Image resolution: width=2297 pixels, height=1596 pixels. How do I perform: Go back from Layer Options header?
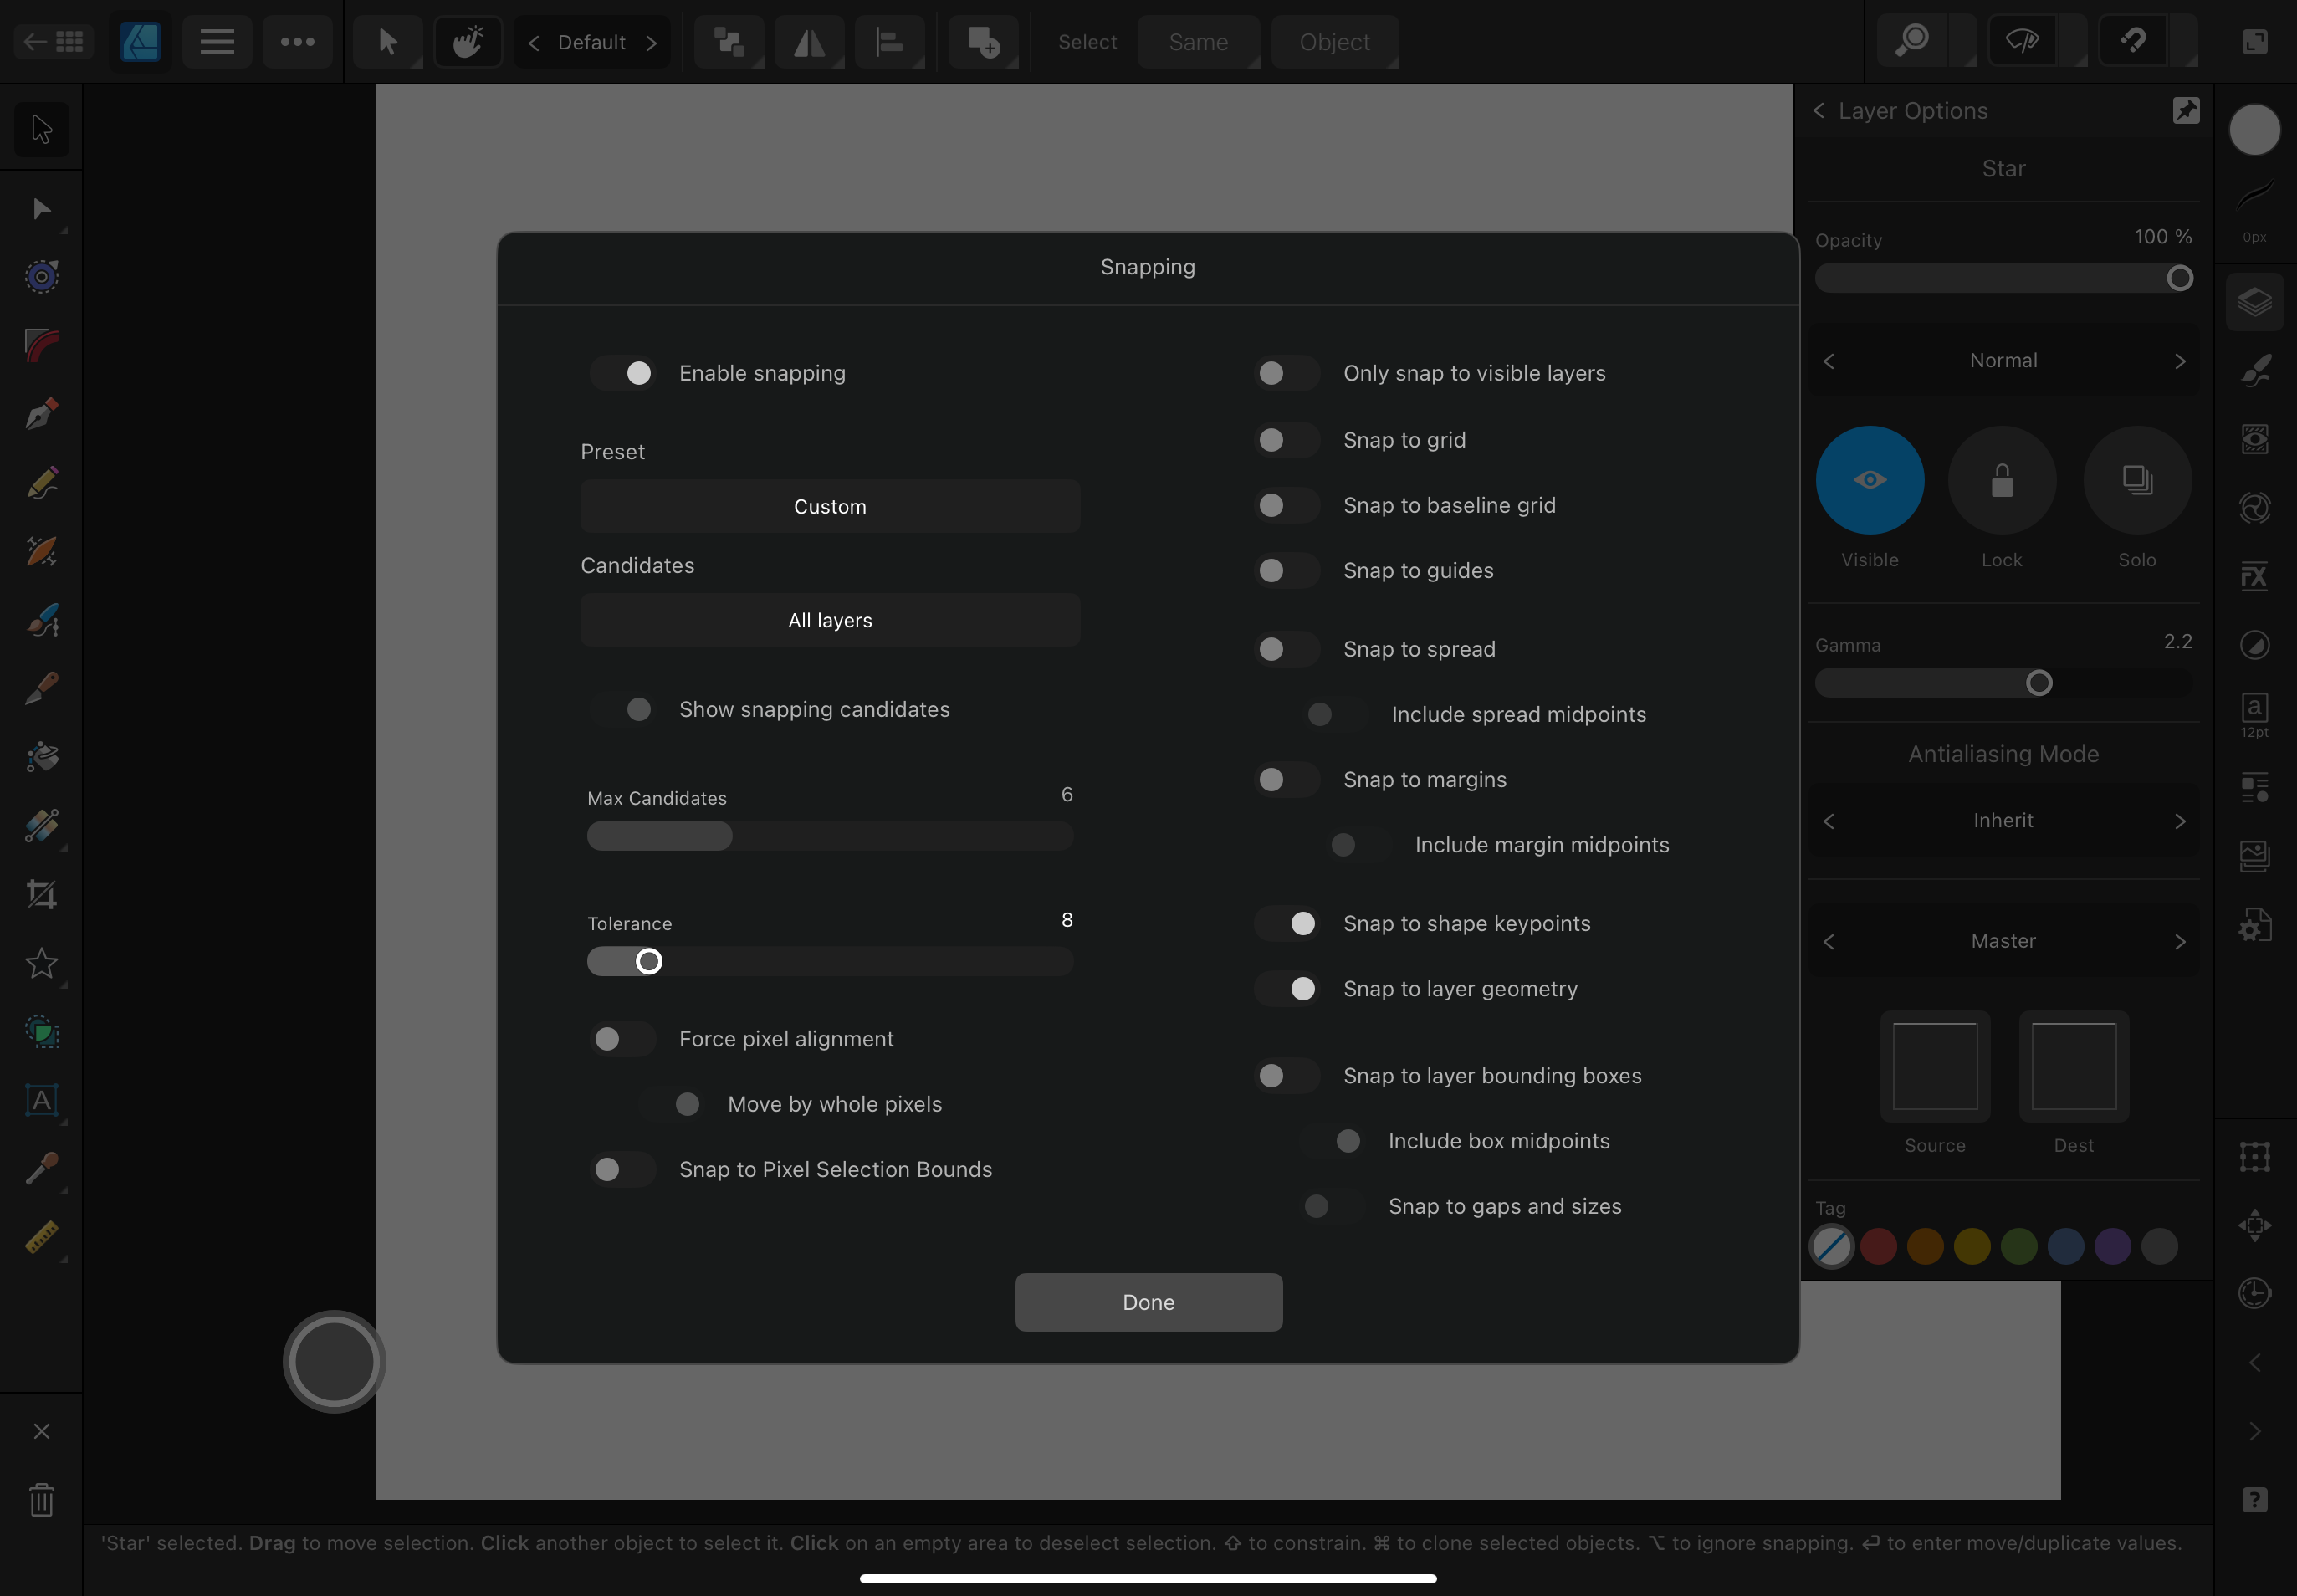[x=1819, y=111]
